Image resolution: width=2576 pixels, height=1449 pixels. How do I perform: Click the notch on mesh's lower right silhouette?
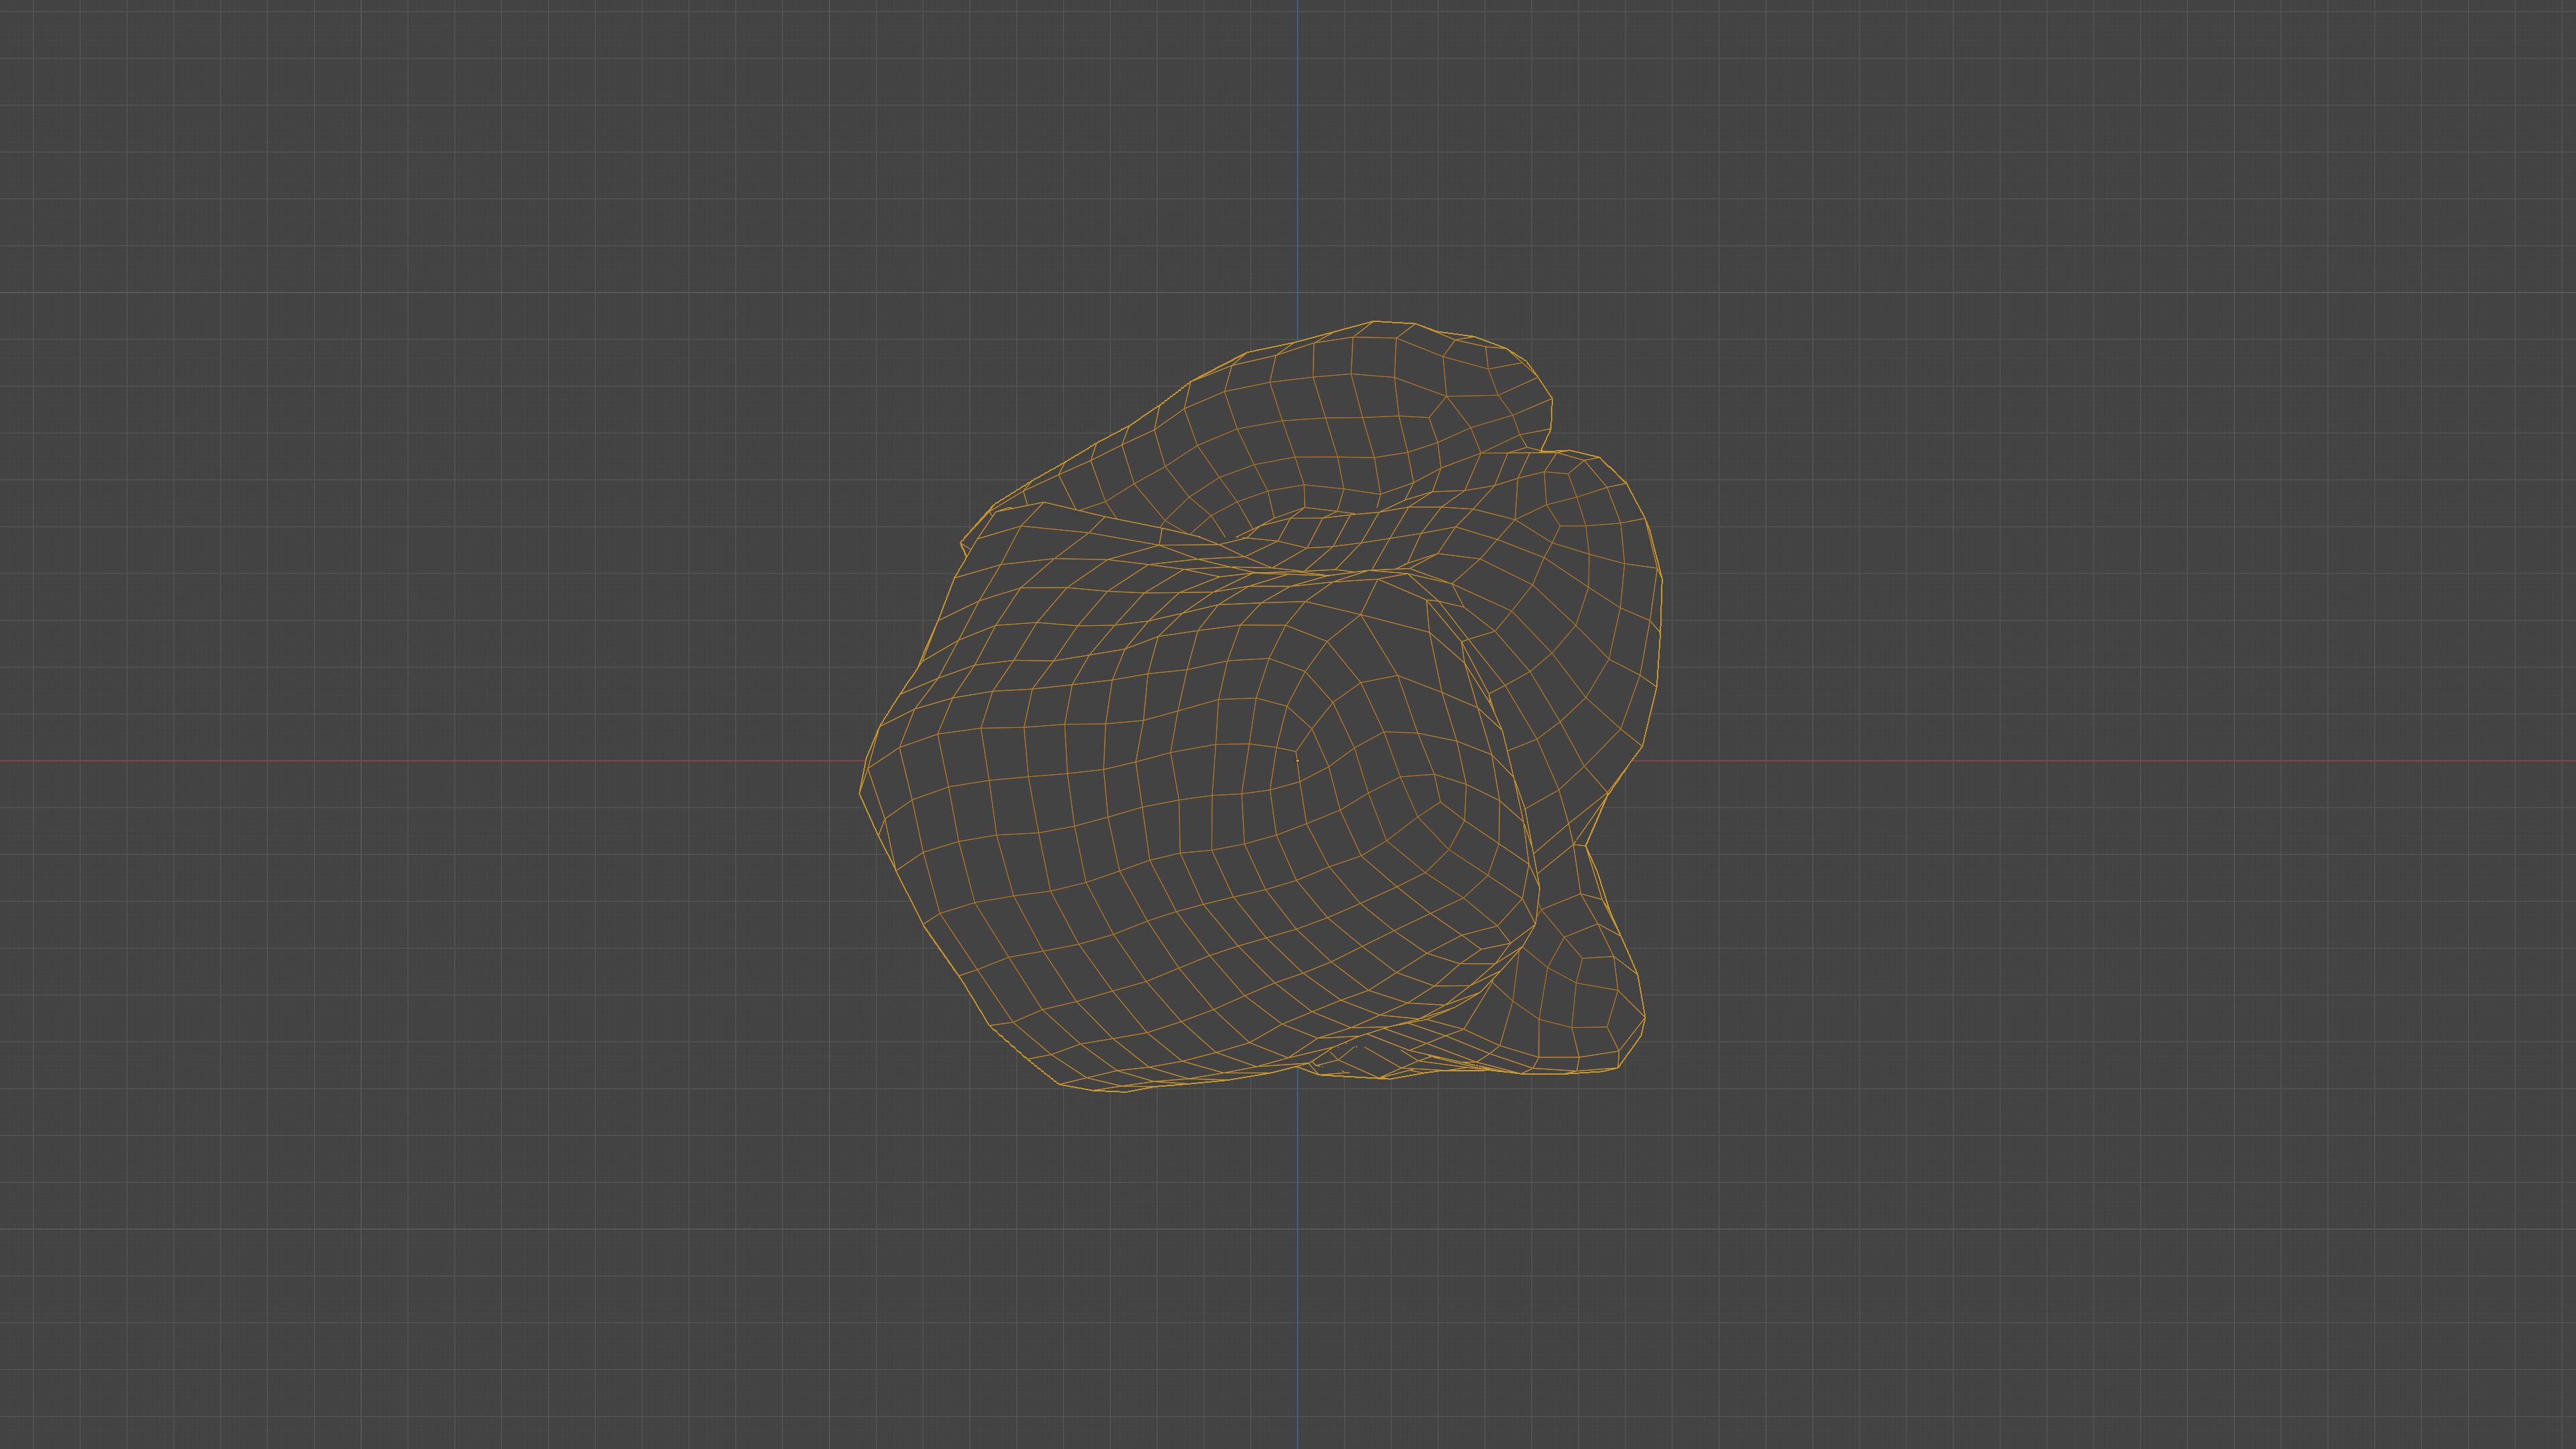pyautogui.click(x=1585, y=846)
